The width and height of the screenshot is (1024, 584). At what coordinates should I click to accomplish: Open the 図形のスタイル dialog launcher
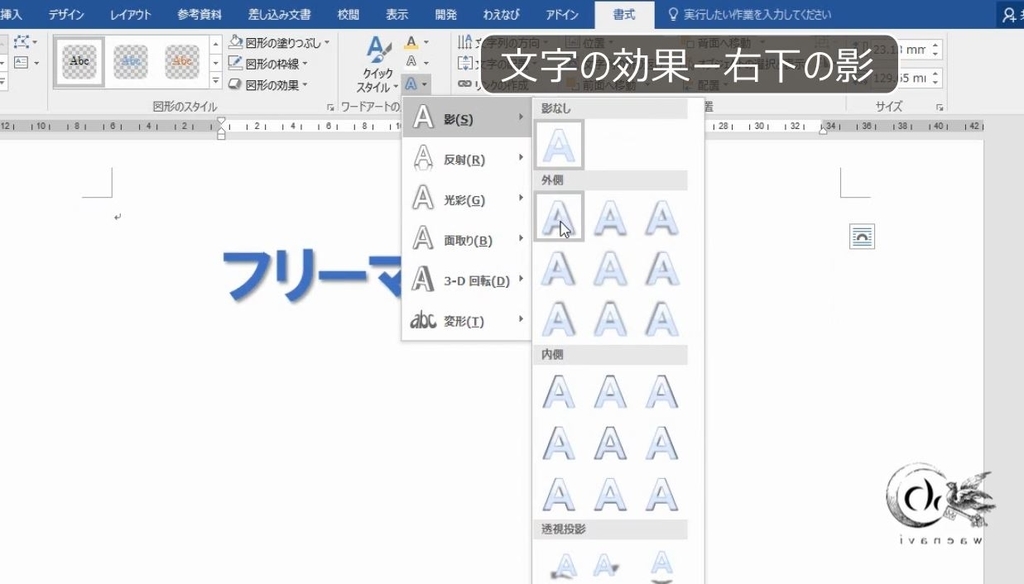click(330, 107)
